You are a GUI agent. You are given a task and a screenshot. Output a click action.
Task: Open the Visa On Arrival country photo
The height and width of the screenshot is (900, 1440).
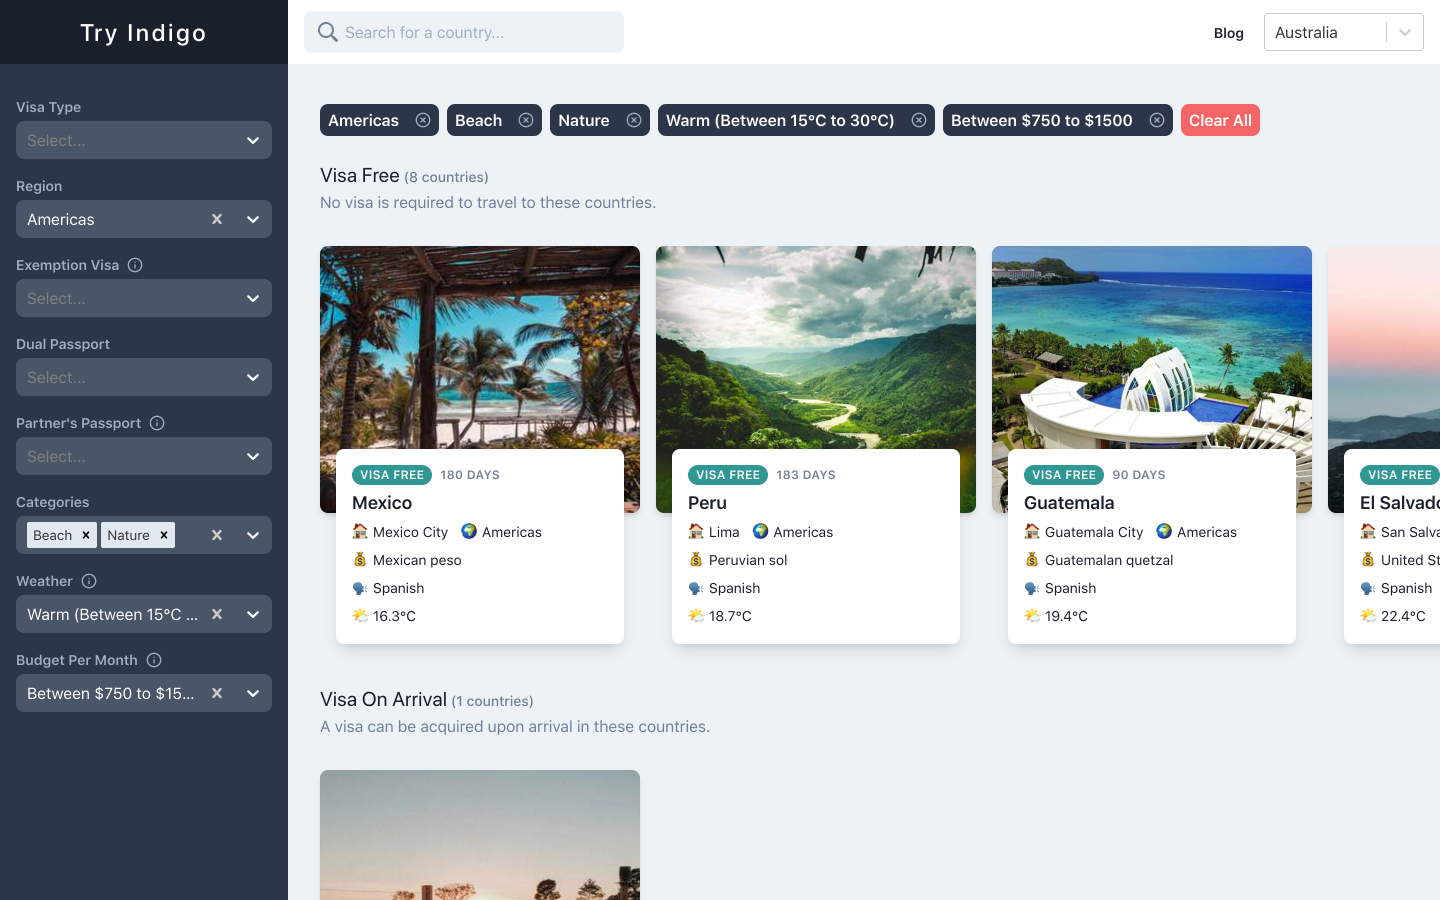coord(480,835)
